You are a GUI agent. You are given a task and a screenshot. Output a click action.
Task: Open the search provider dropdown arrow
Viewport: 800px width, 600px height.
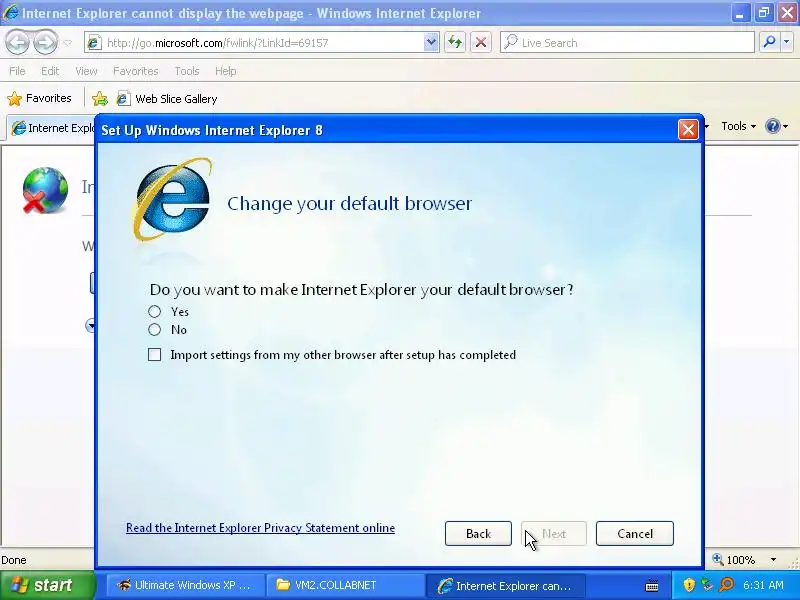[x=787, y=43]
